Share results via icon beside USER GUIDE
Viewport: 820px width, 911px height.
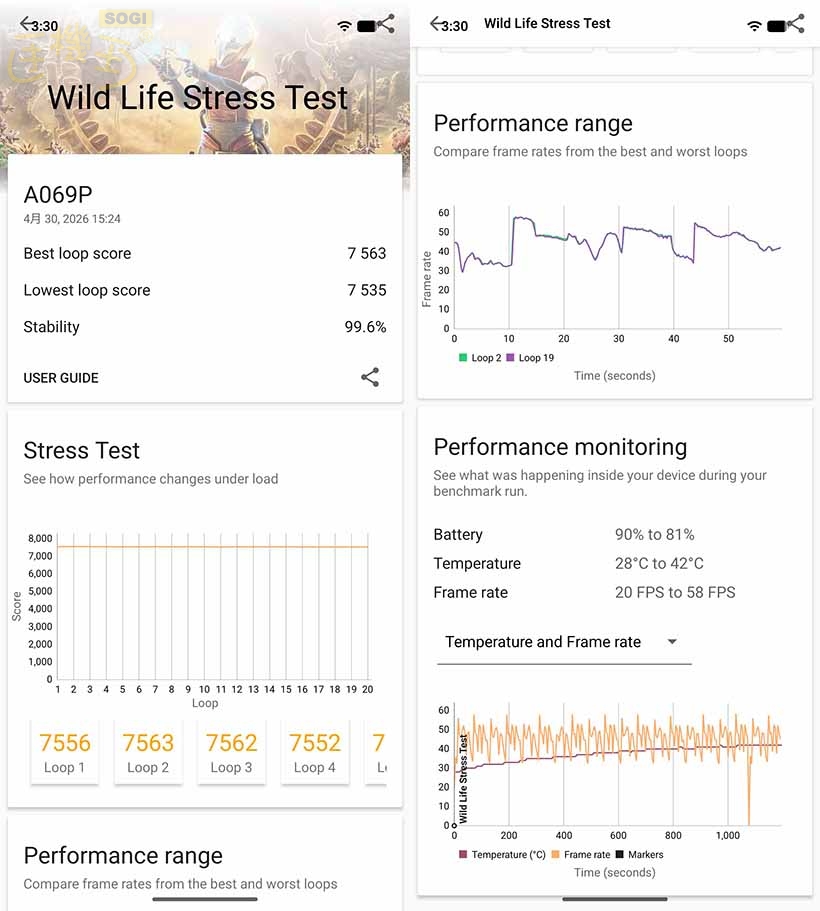pyautogui.click(x=370, y=378)
